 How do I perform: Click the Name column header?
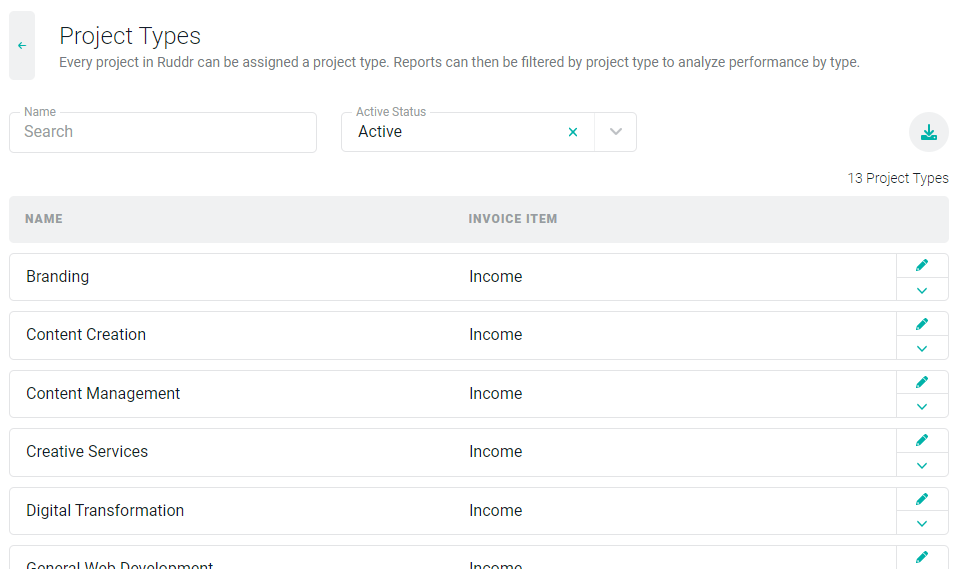(44, 219)
